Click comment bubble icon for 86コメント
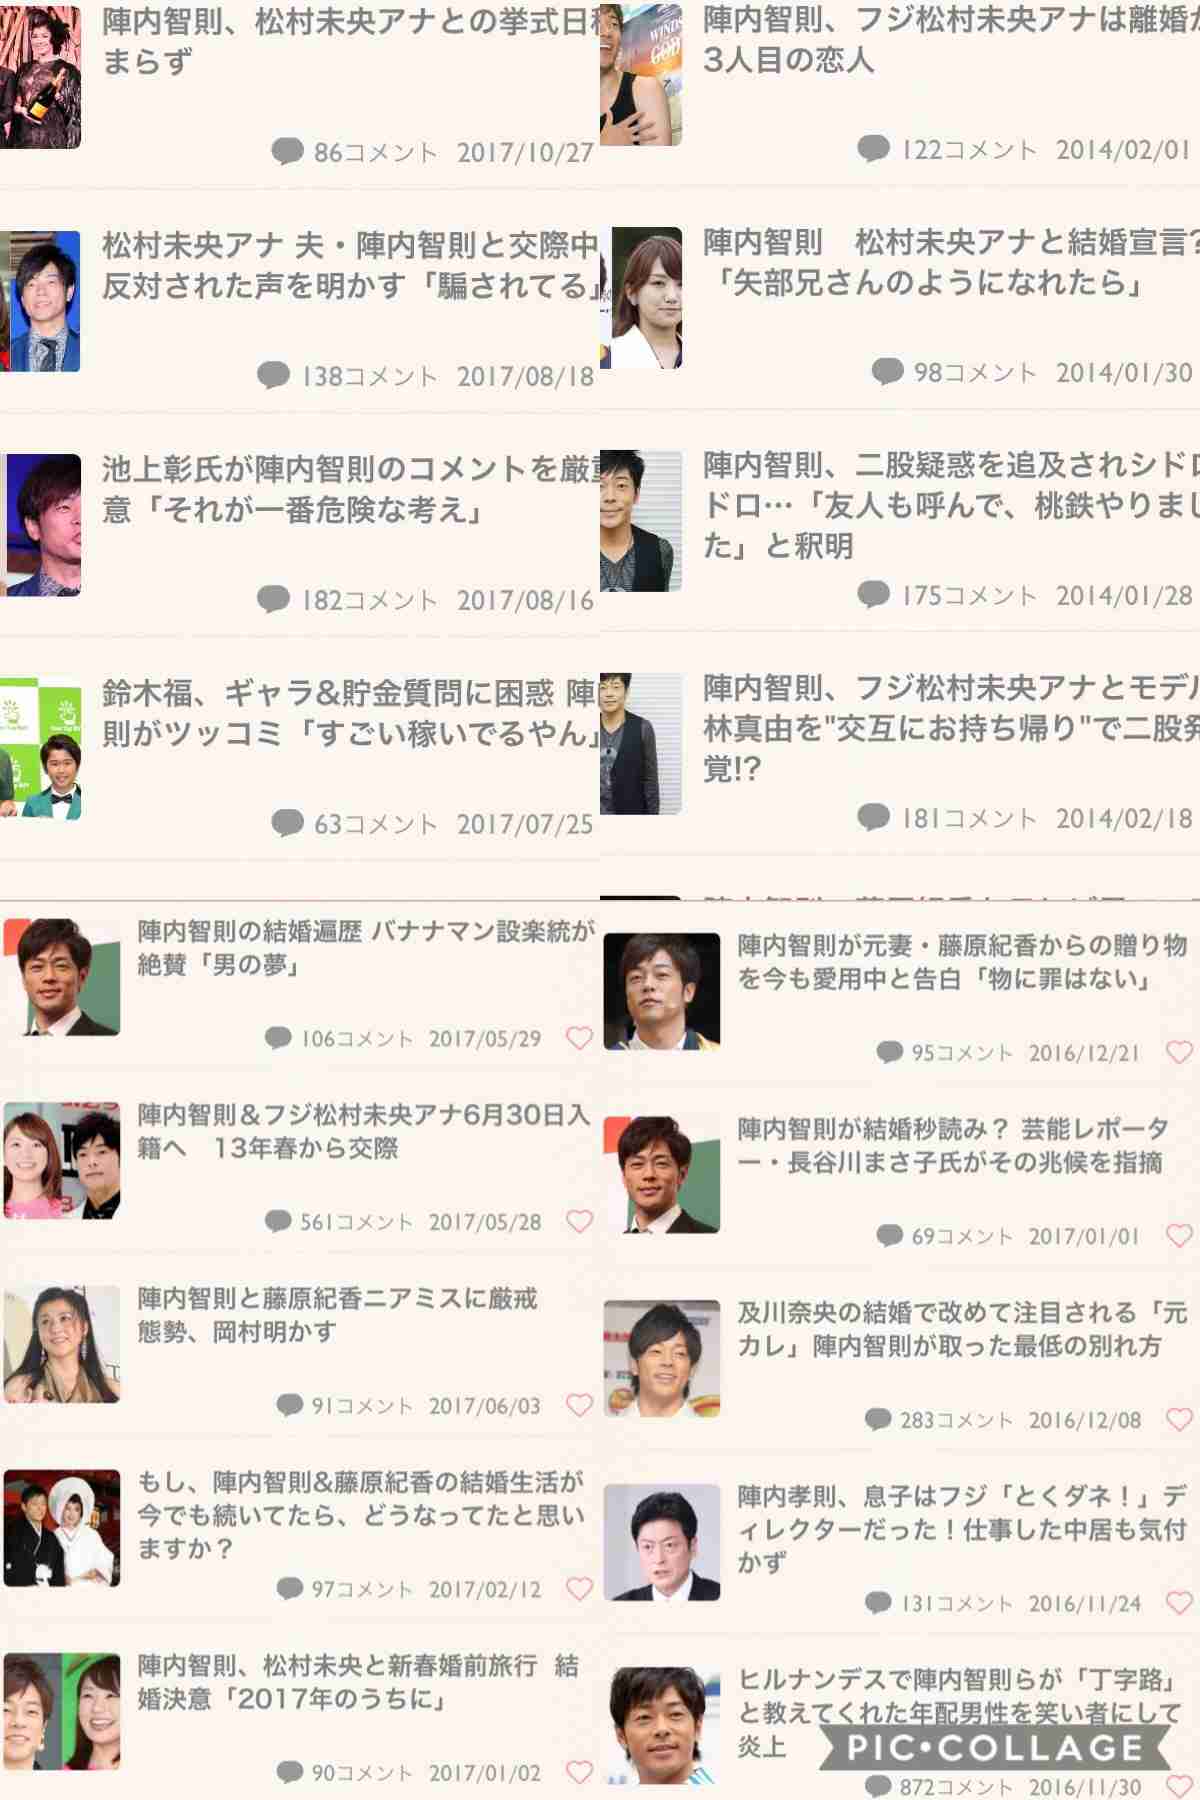 click(x=287, y=152)
